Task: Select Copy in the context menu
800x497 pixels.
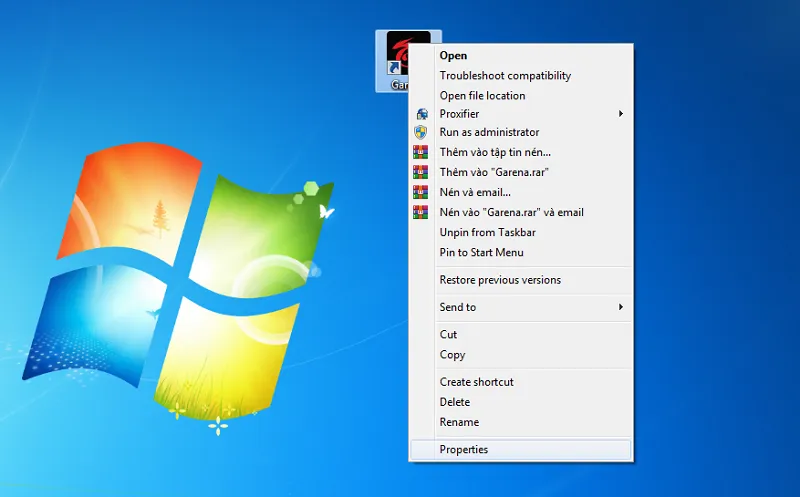Action: pyautogui.click(x=452, y=355)
